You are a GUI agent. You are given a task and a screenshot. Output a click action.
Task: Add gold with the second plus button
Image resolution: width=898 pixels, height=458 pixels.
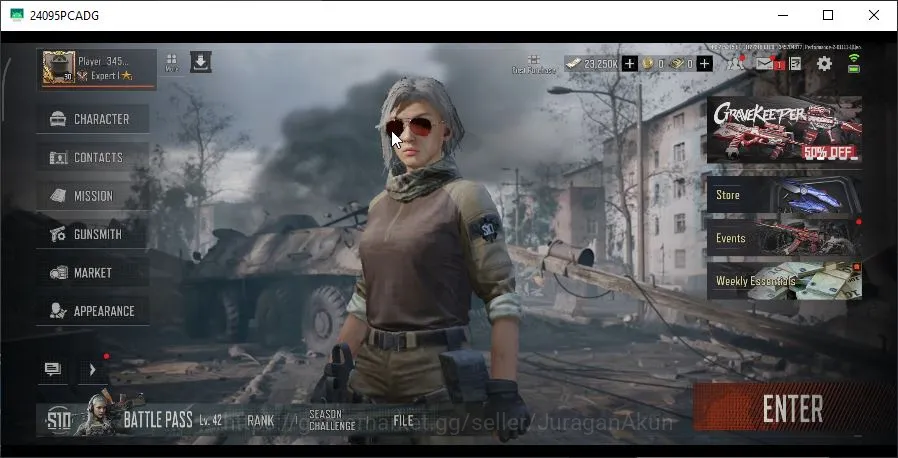coord(705,64)
